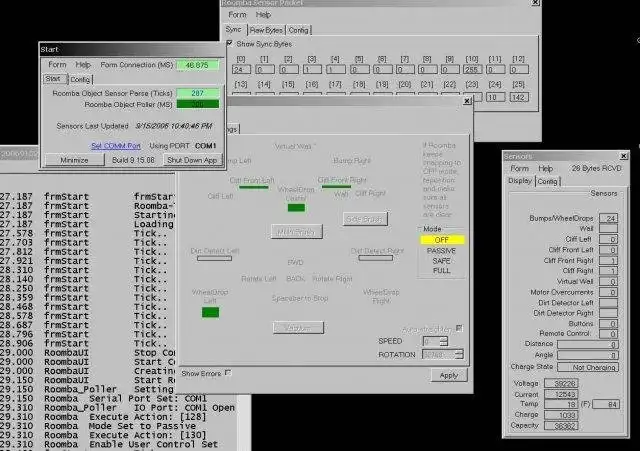Image resolution: width=640 pixels, height=451 pixels.
Task: Click byte field [25] showing 142
Action: 519,97
